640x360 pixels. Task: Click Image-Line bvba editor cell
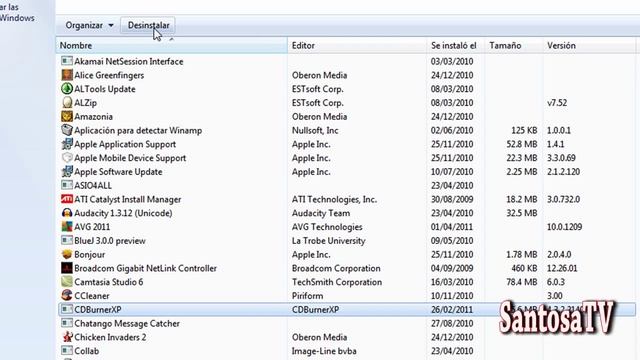324,351
